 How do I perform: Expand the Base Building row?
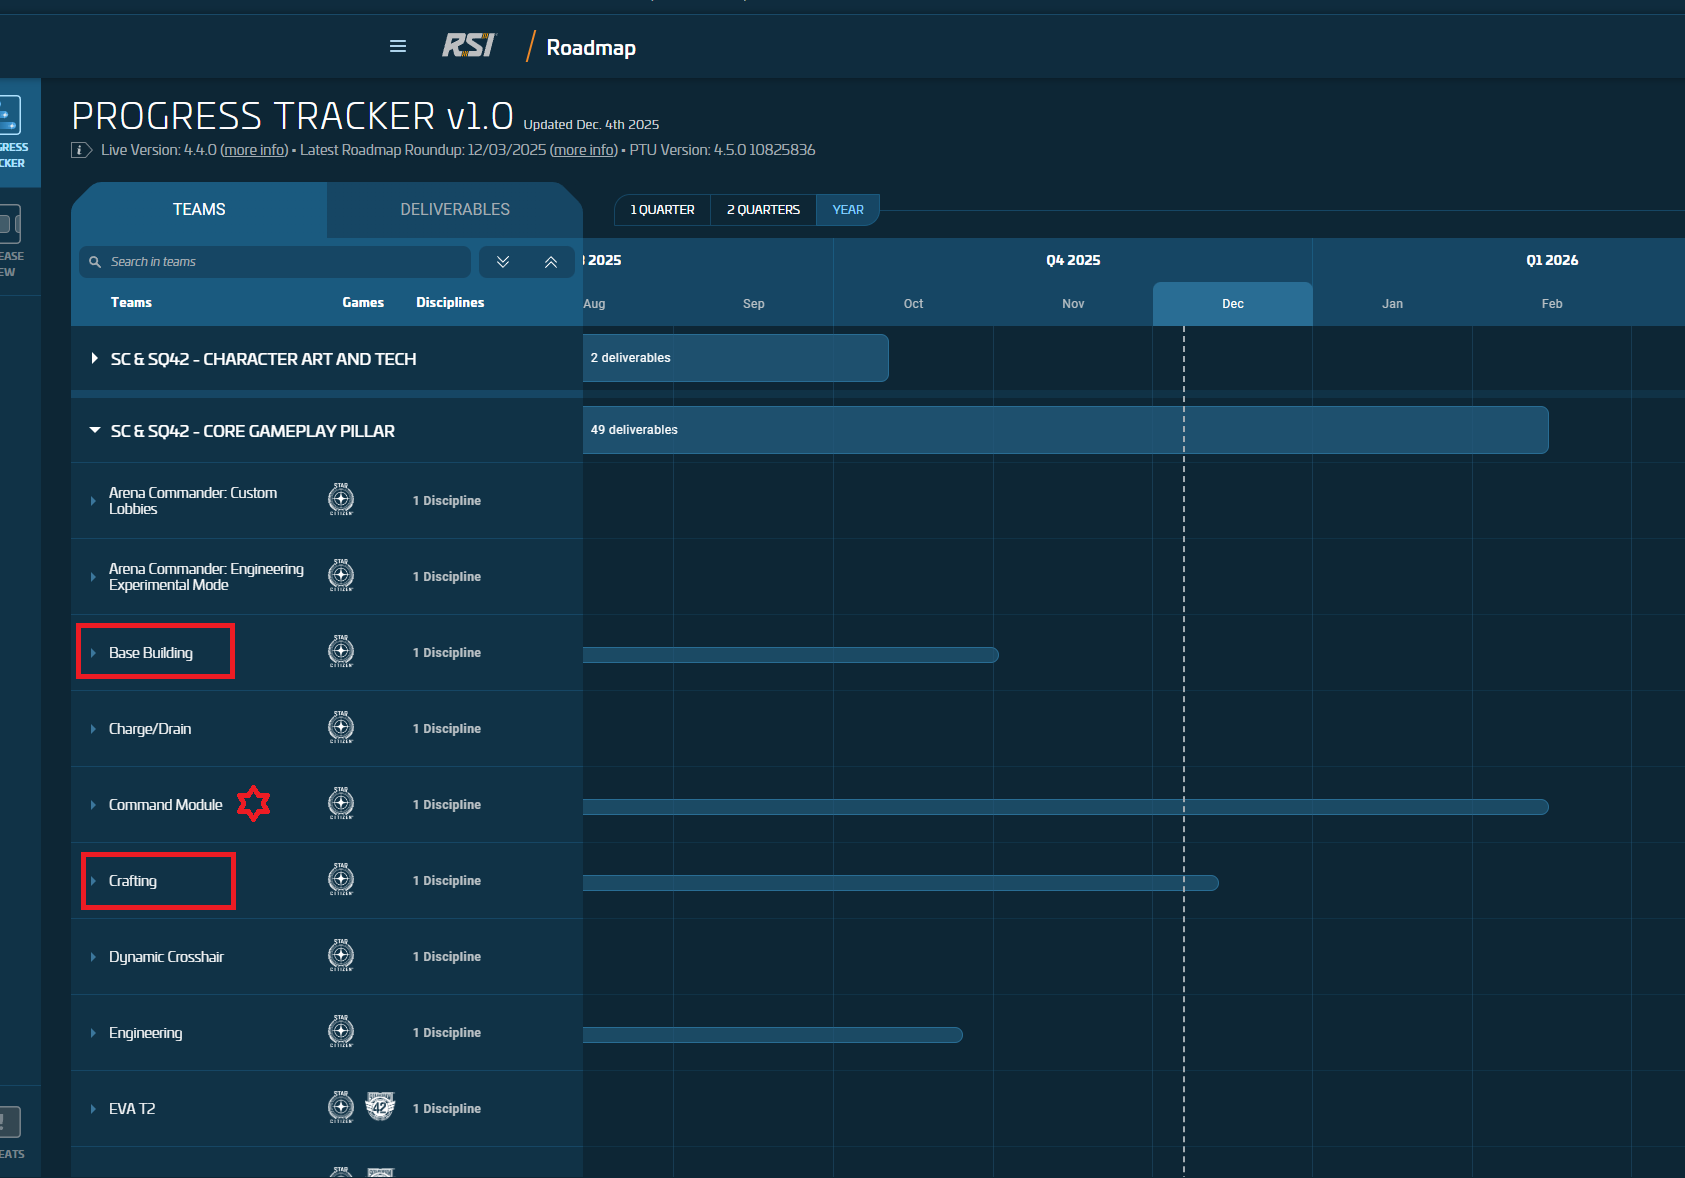pos(93,653)
